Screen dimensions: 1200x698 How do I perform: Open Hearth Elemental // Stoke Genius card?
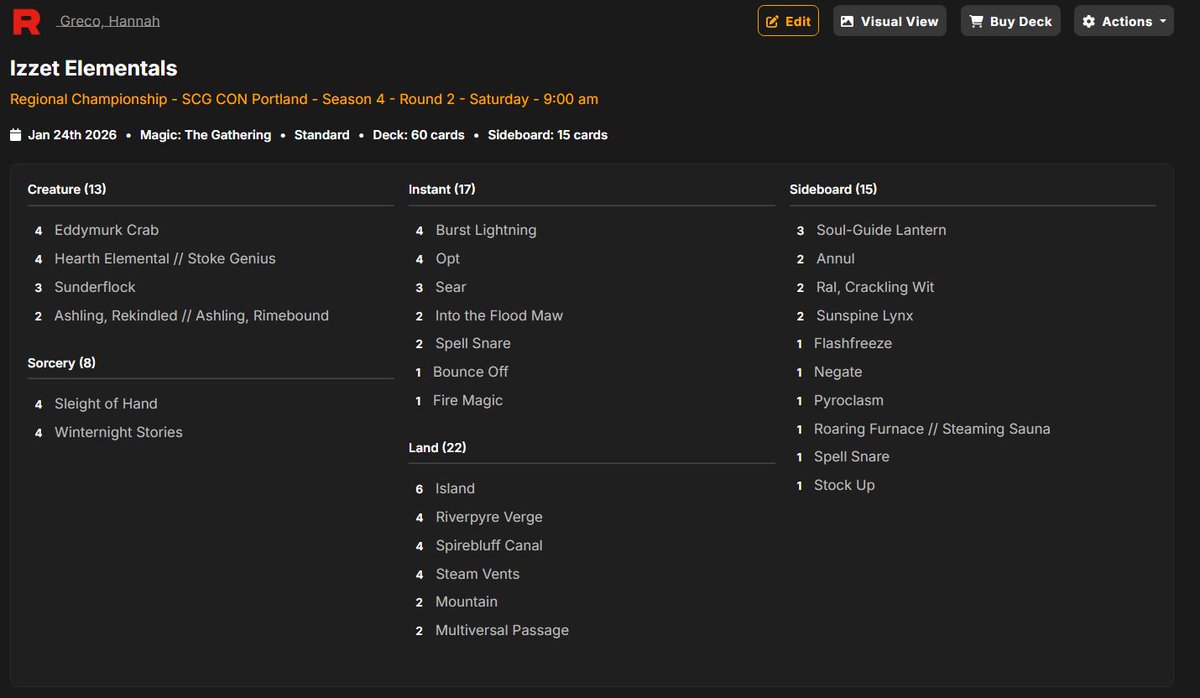[165, 258]
